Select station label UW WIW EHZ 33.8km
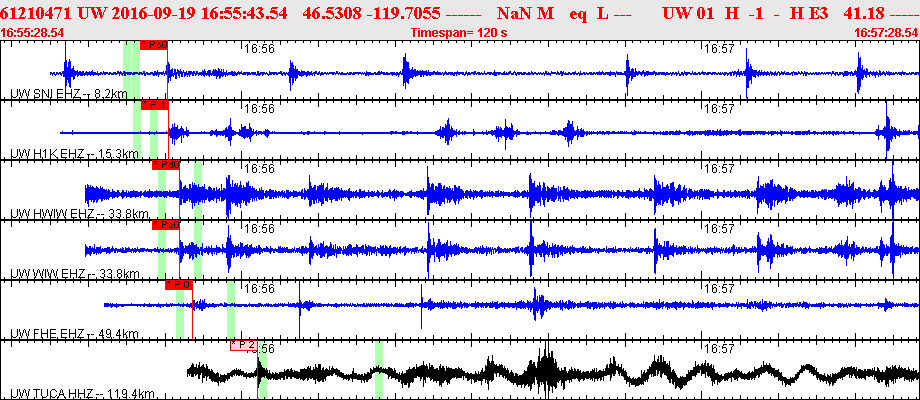Viewport: 920px width, 400px height. point(75,273)
